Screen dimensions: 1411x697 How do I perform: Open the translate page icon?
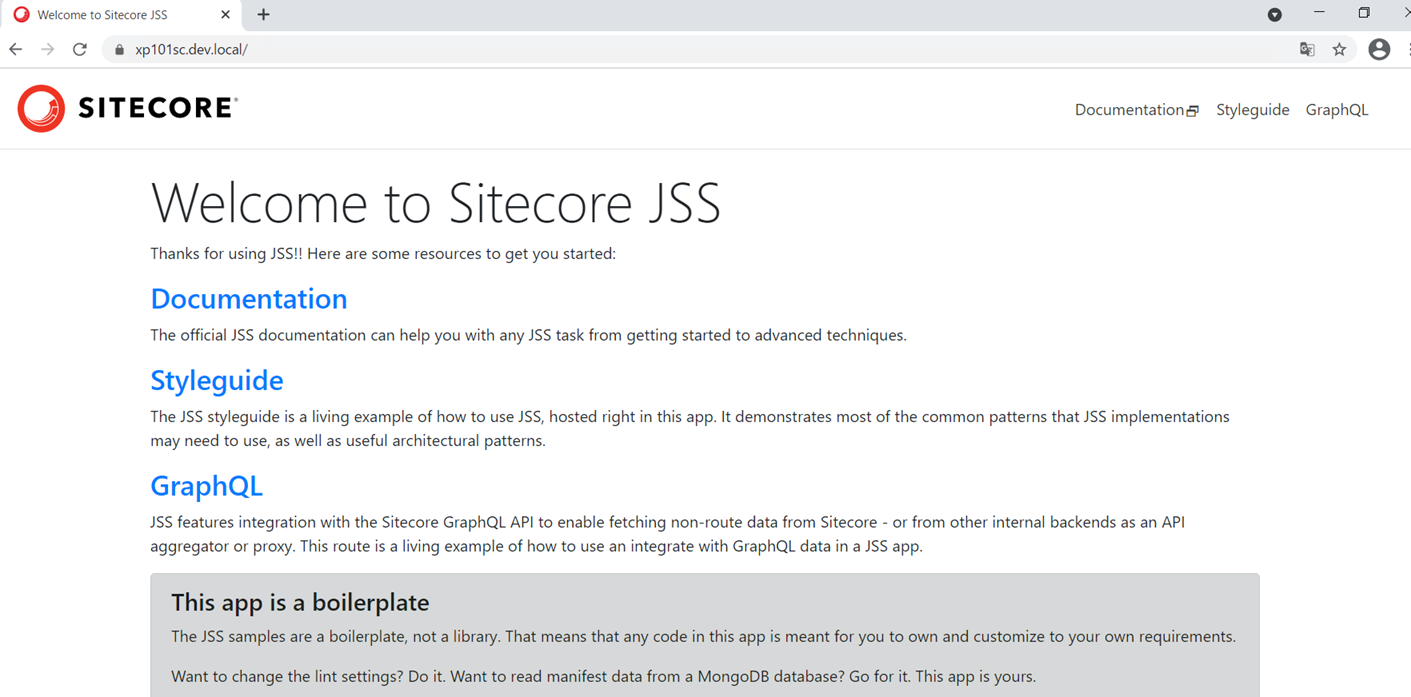click(x=1307, y=49)
